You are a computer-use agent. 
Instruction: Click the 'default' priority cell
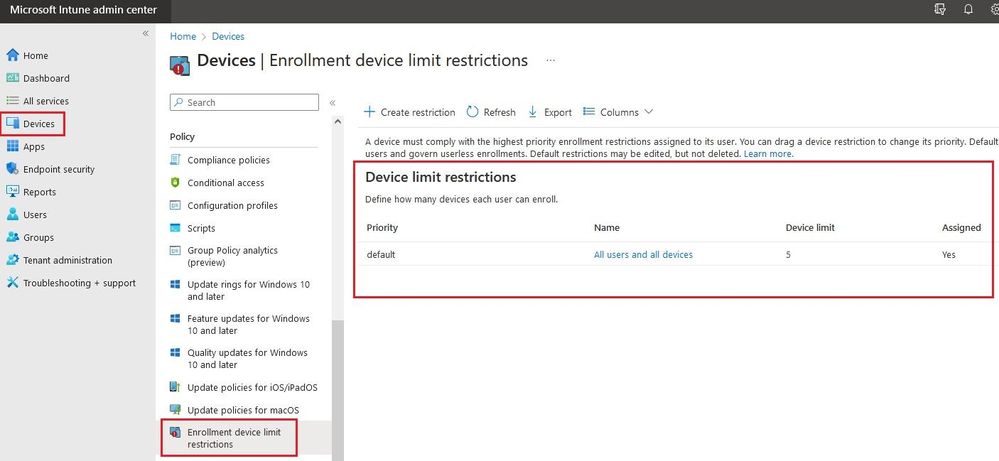point(381,254)
